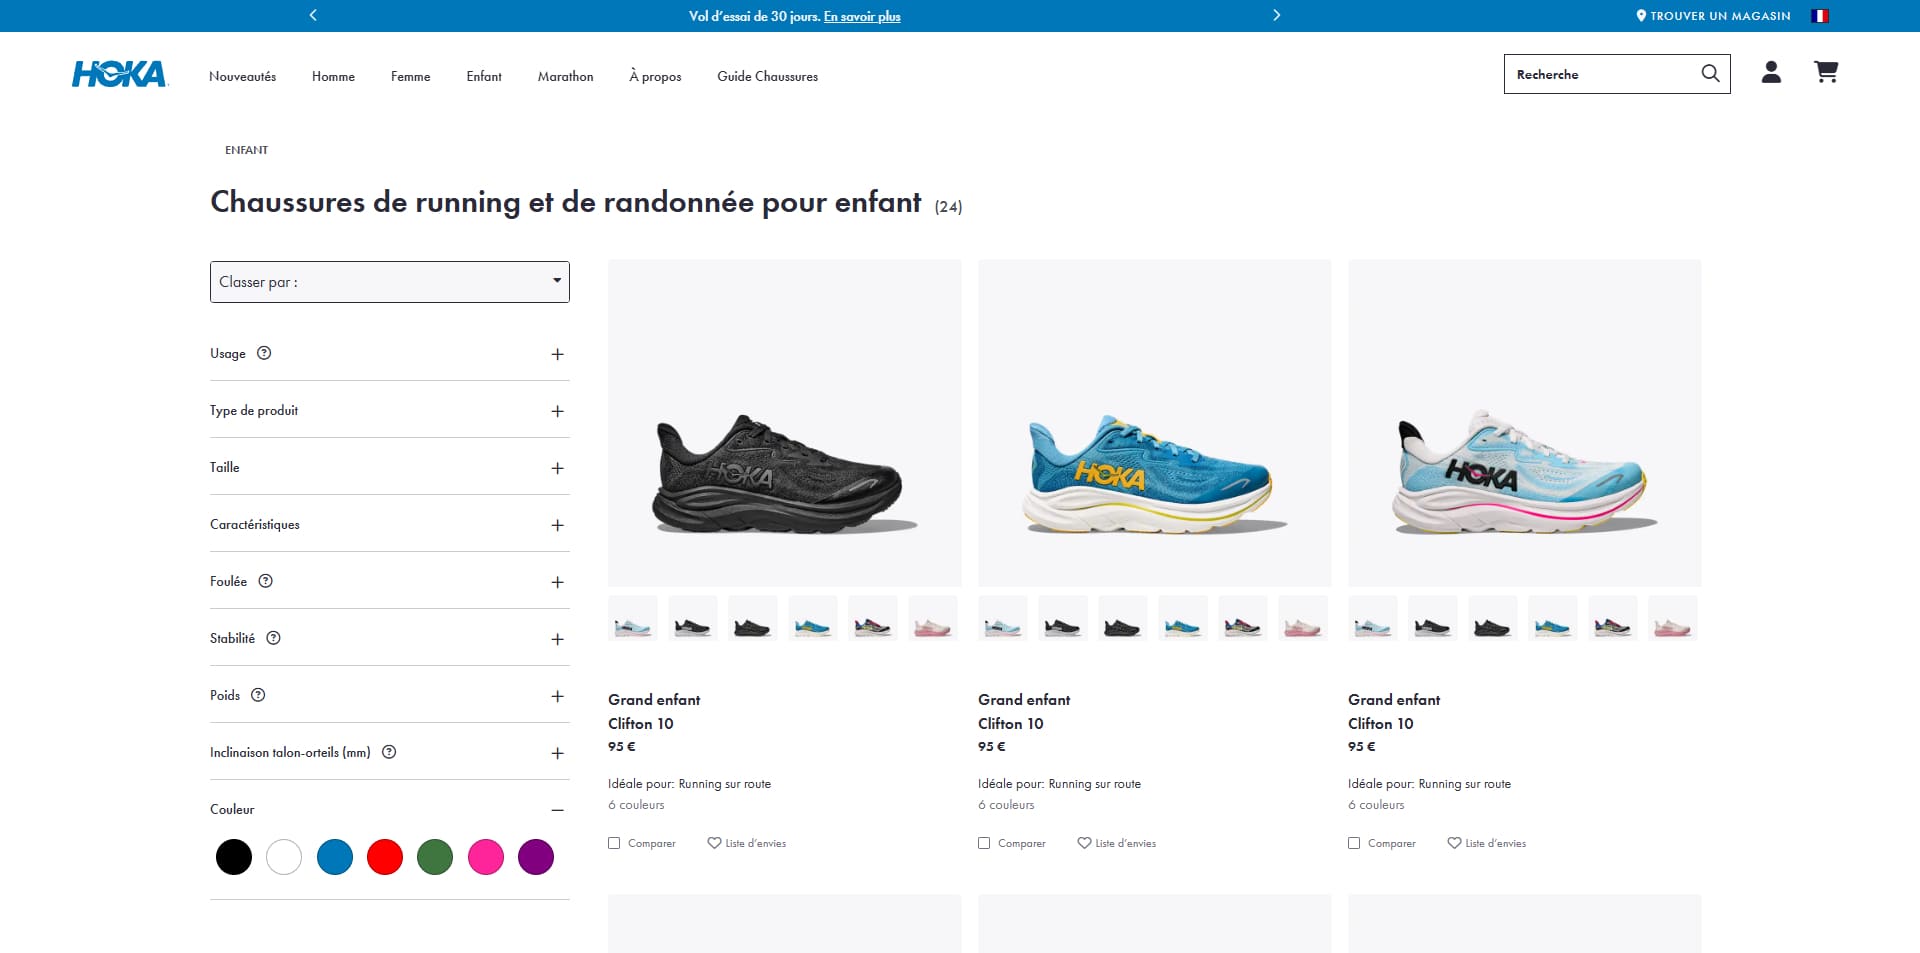This screenshot has width=1920, height=953.
Task: Open store locator pin icon
Action: click(x=1641, y=16)
